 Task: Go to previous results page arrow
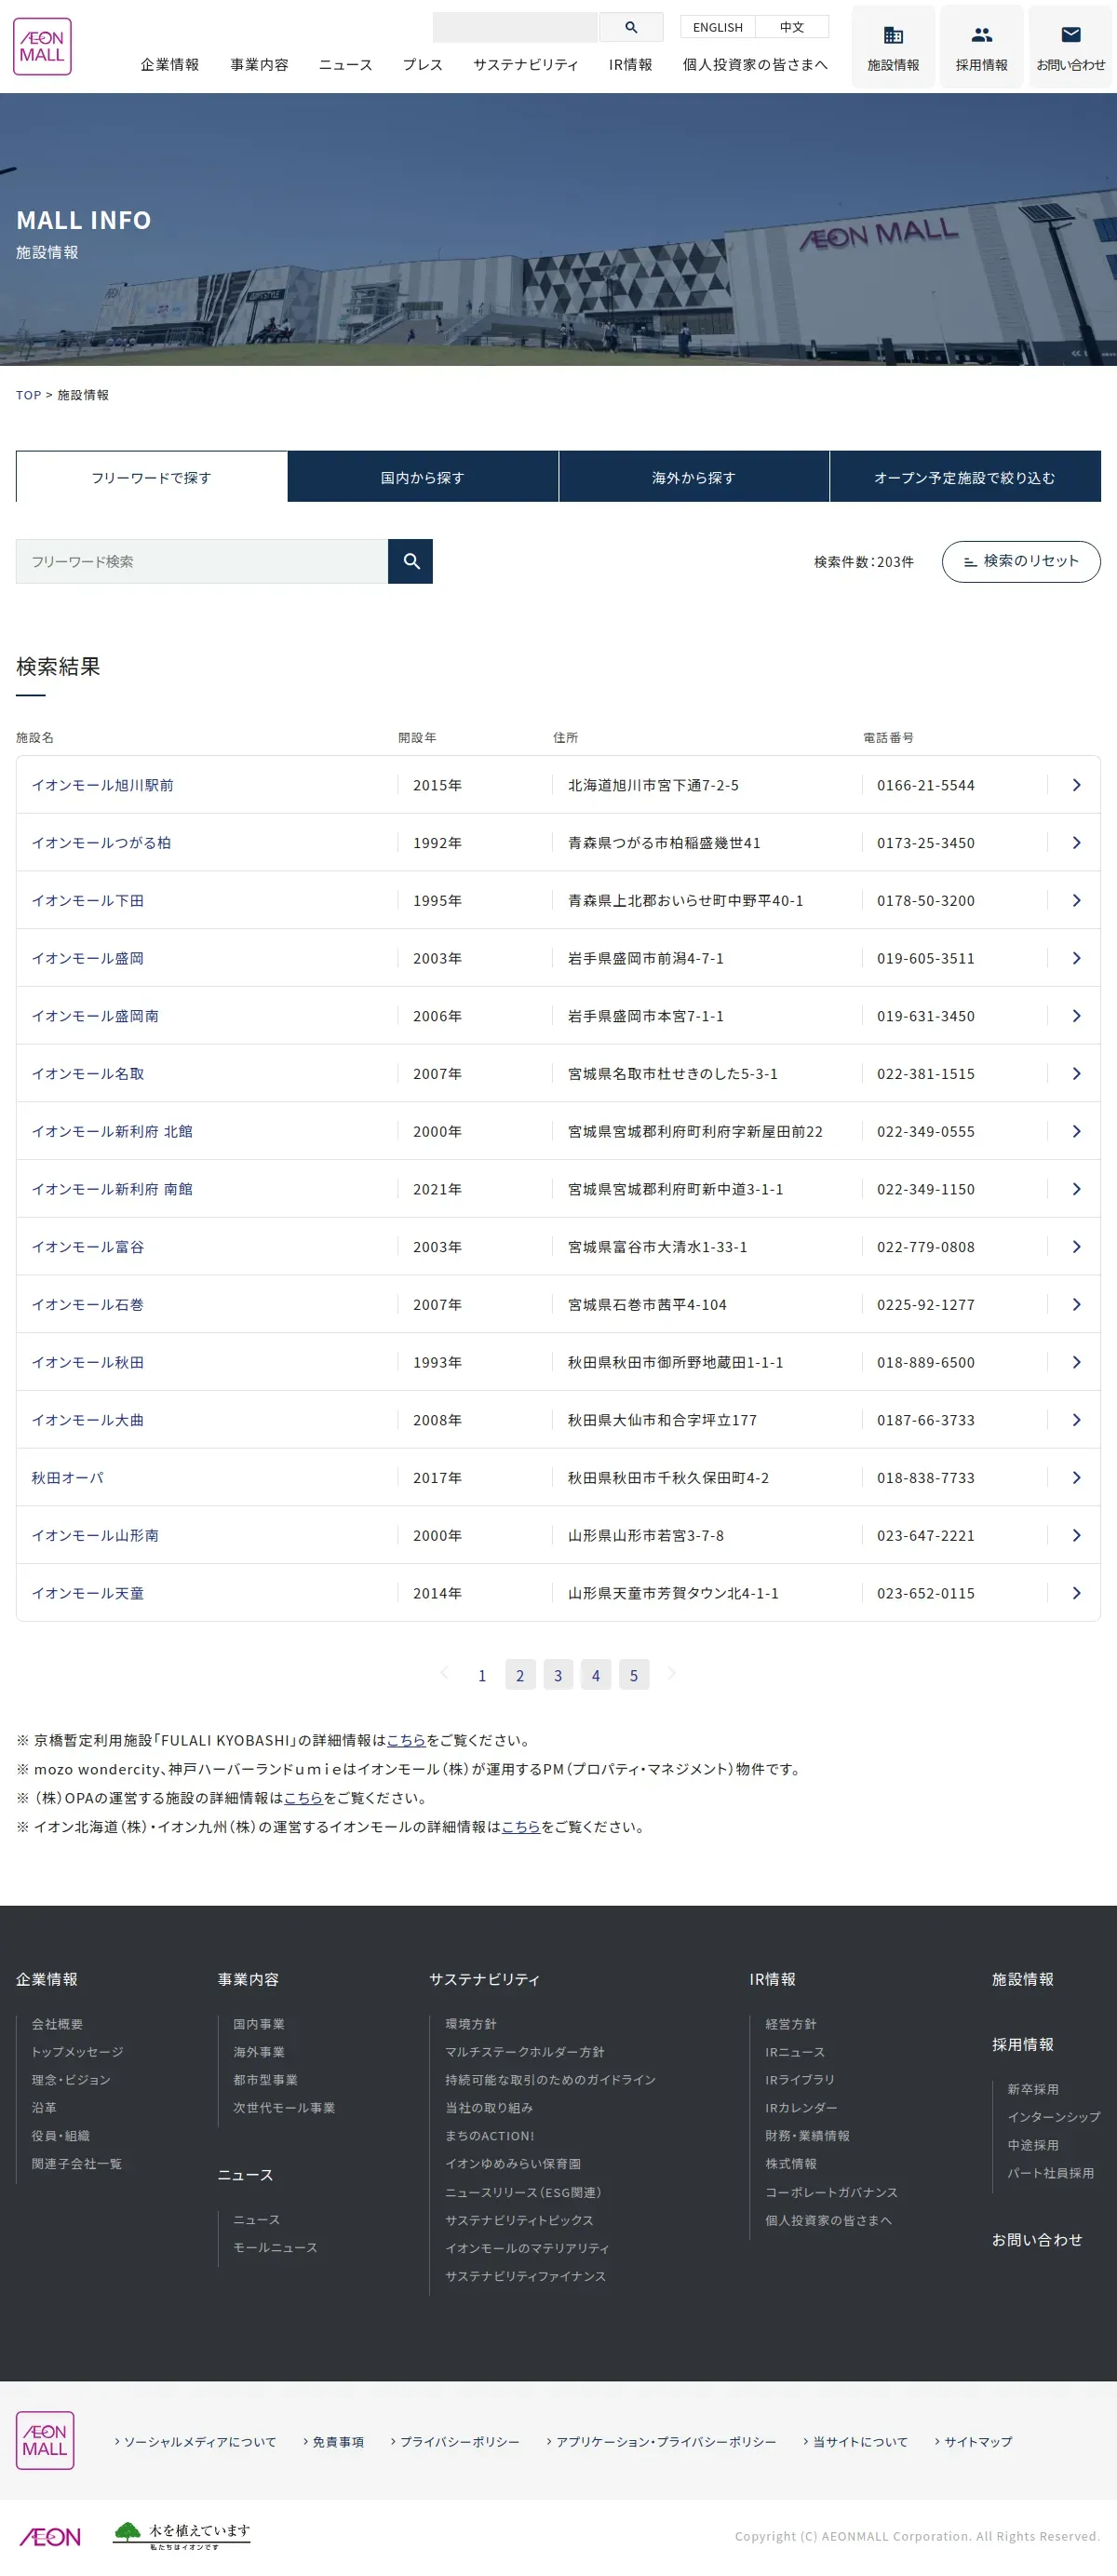pyautogui.click(x=444, y=1673)
